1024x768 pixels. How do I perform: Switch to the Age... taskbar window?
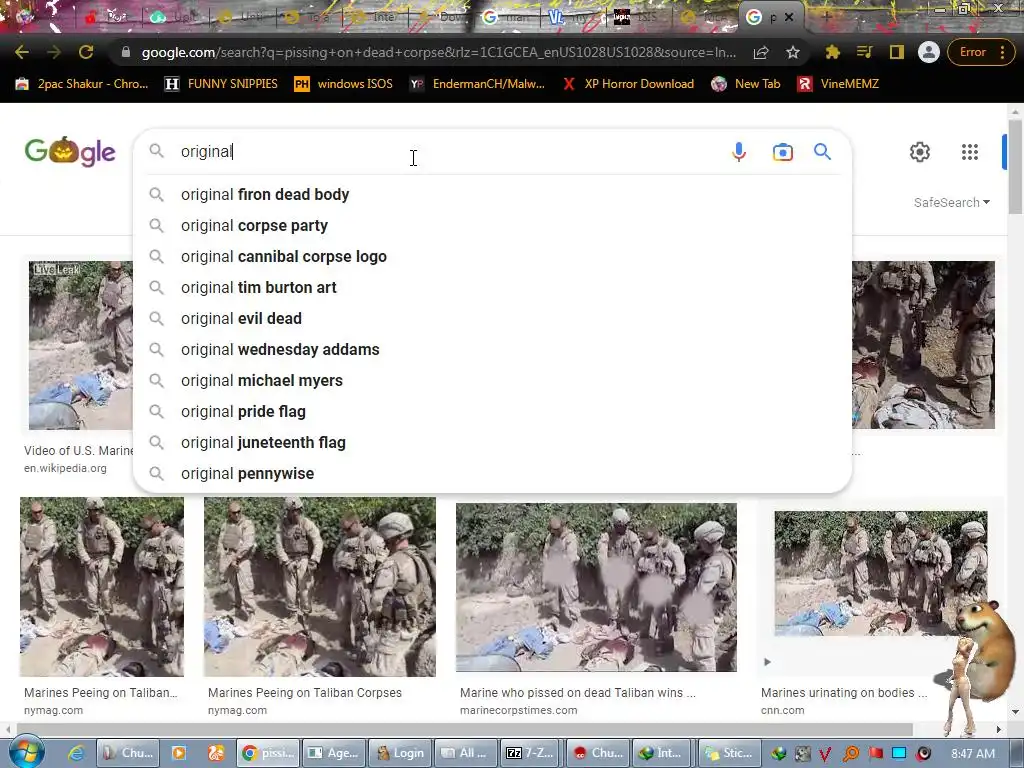(x=334, y=753)
